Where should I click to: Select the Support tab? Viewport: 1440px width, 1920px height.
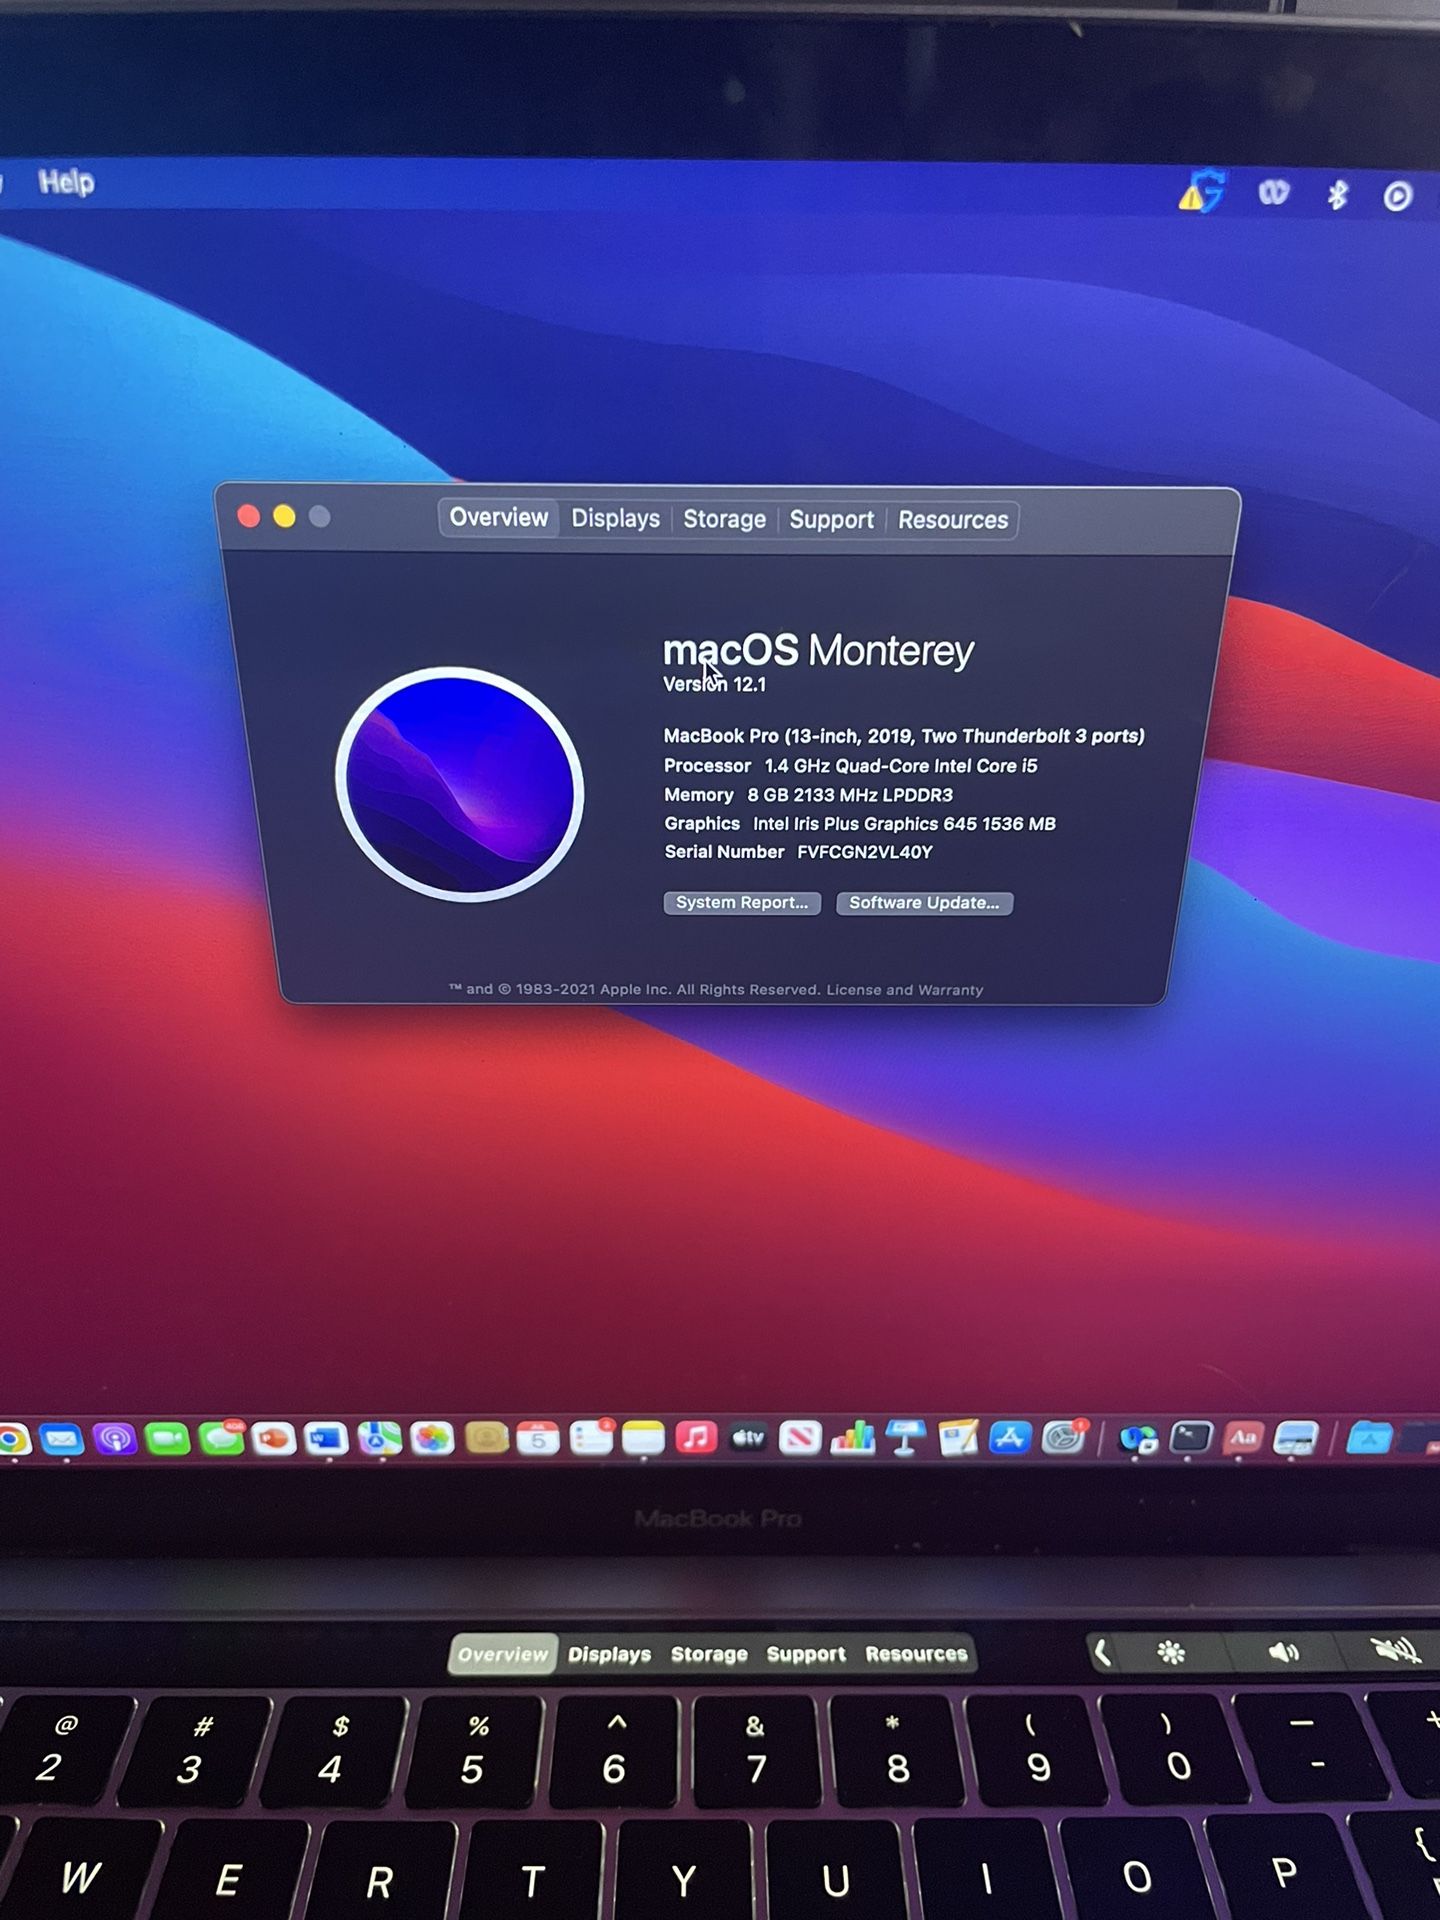click(x=831, y=520)
